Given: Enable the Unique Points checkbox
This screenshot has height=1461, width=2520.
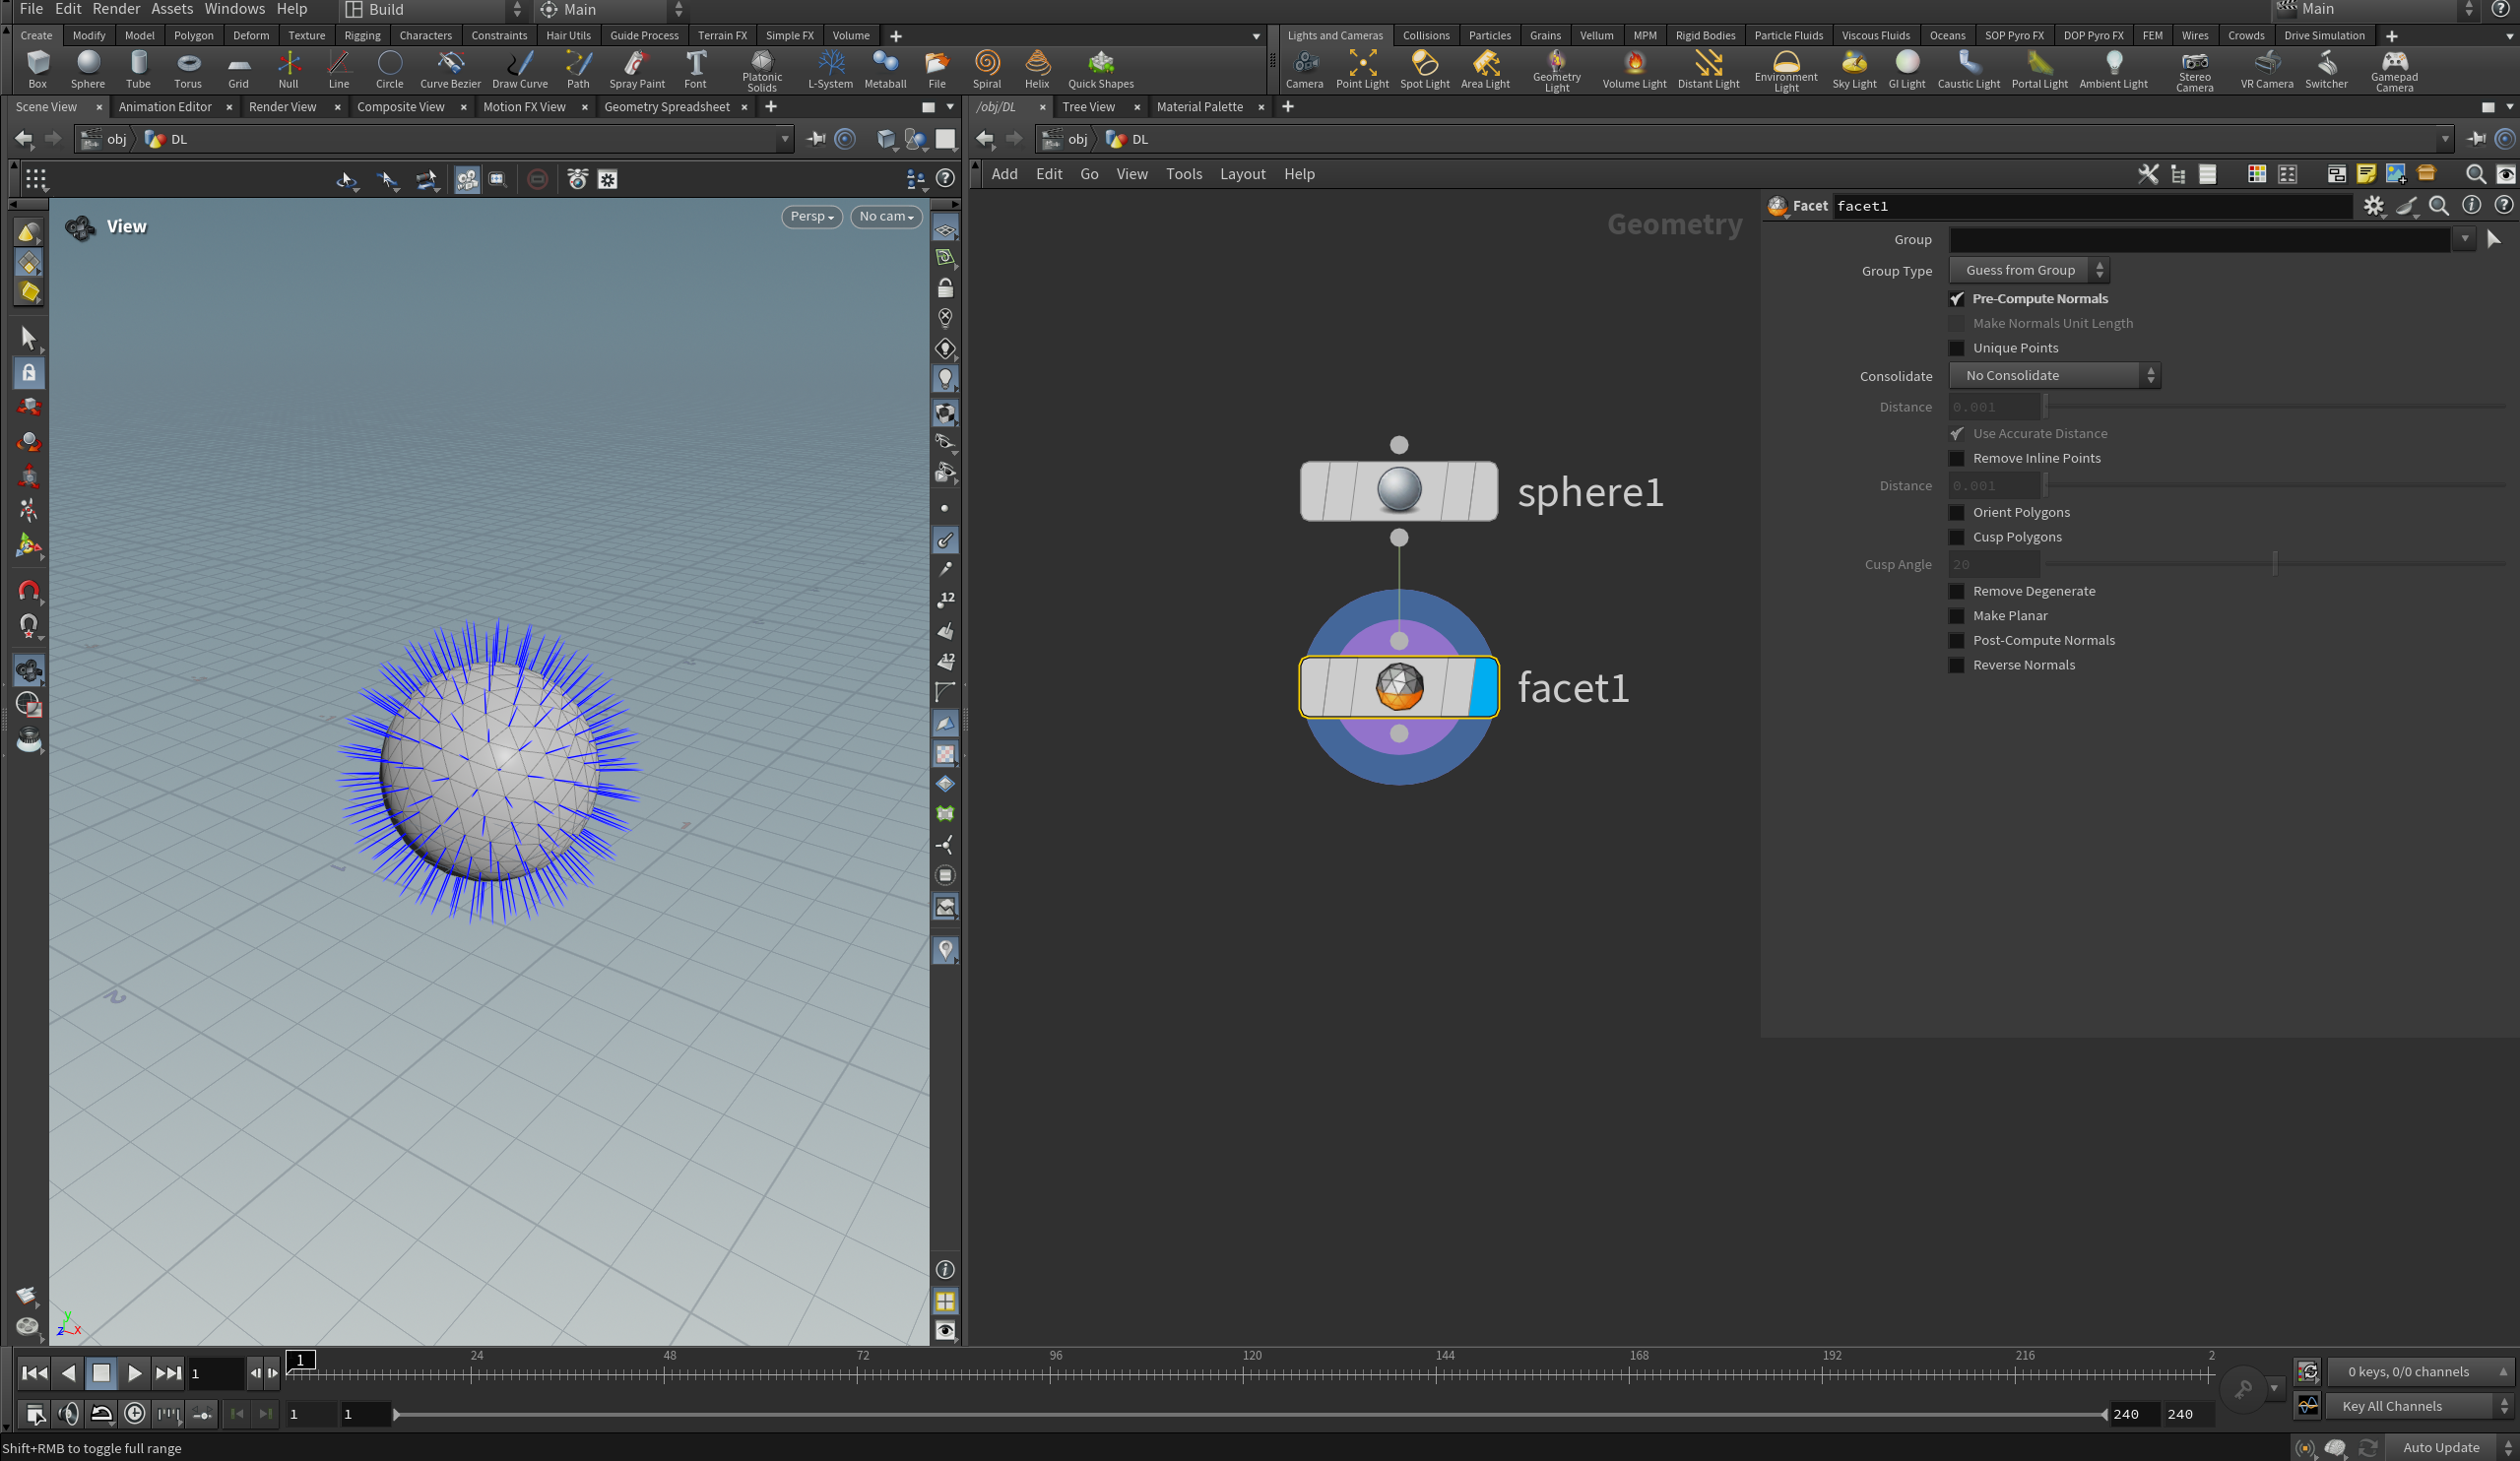Looking at the screenshot, I should (1957, 348).
